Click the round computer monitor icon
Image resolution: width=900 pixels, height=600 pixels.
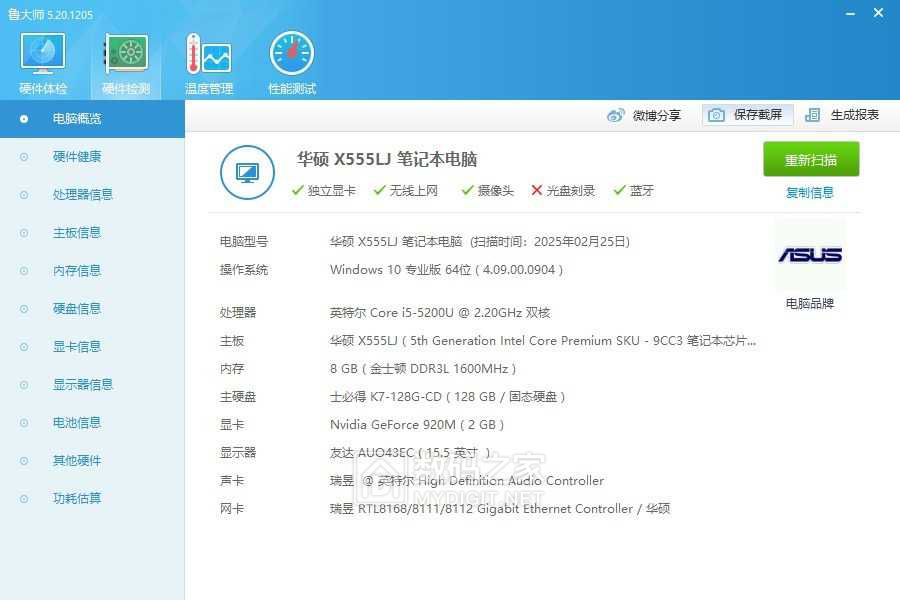coord(247,172)
